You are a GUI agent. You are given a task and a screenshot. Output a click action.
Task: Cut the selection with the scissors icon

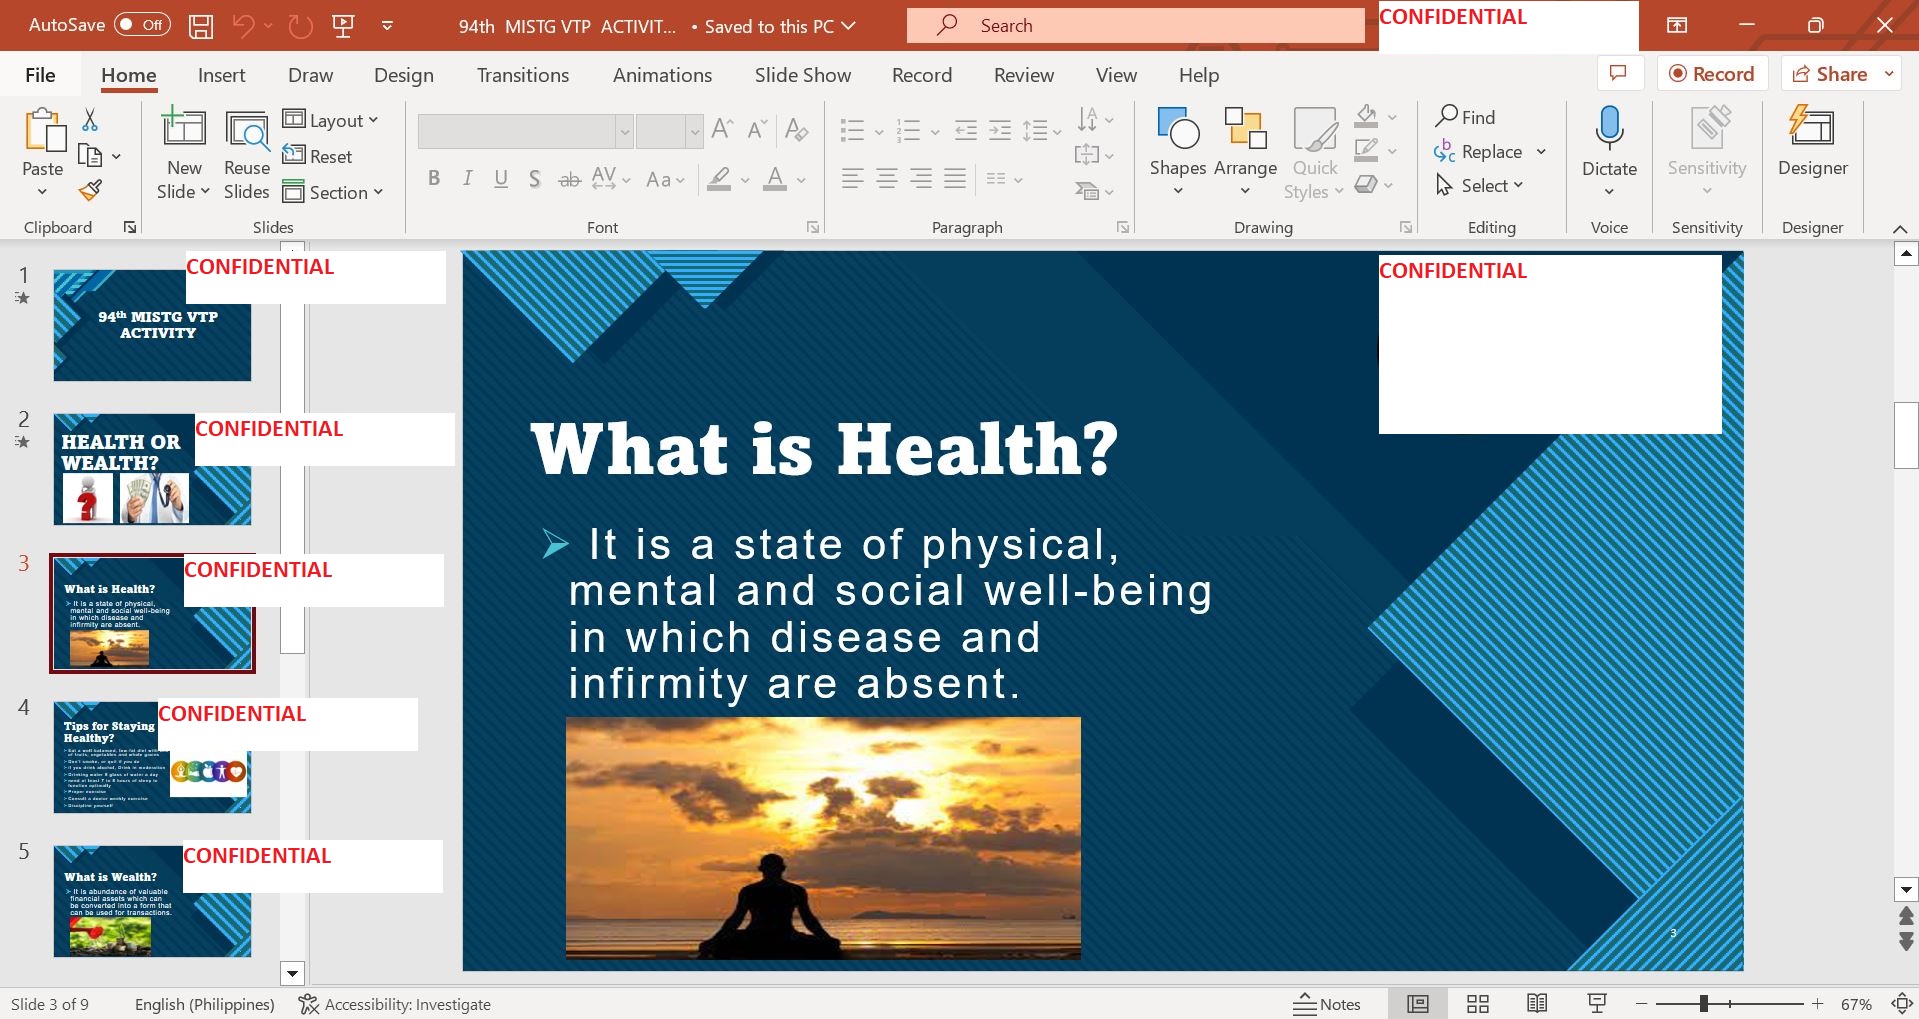tap(90, 120)
